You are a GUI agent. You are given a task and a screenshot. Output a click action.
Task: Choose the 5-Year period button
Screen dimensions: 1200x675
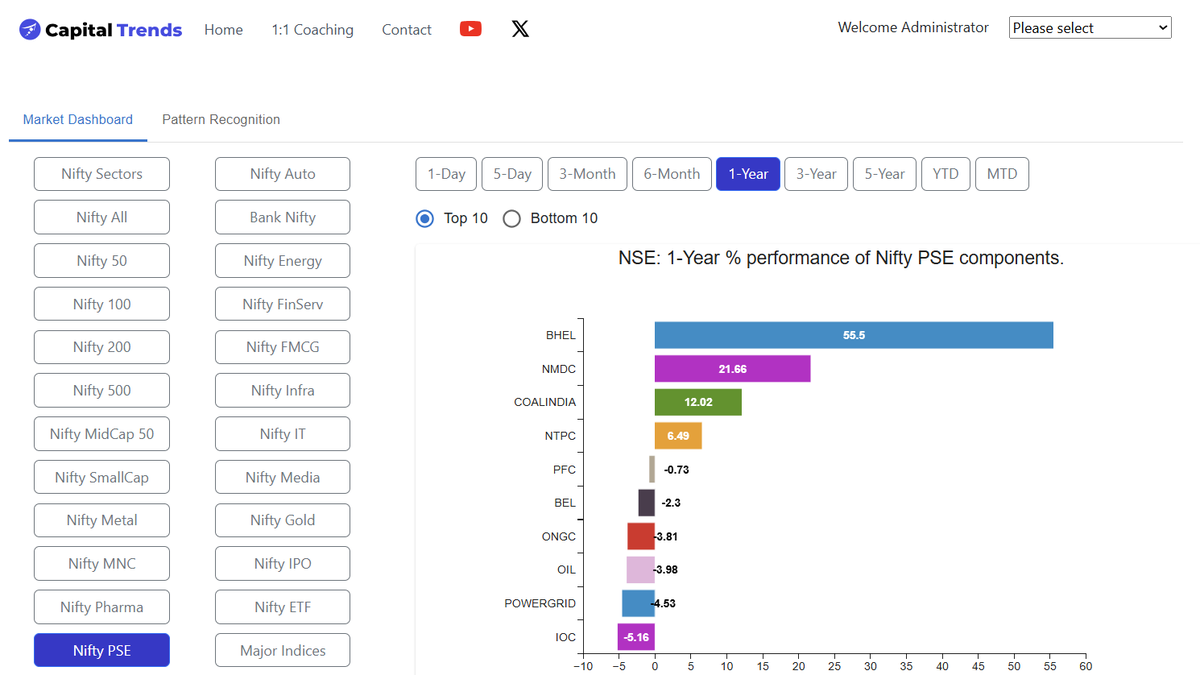[x=884, y=174]
